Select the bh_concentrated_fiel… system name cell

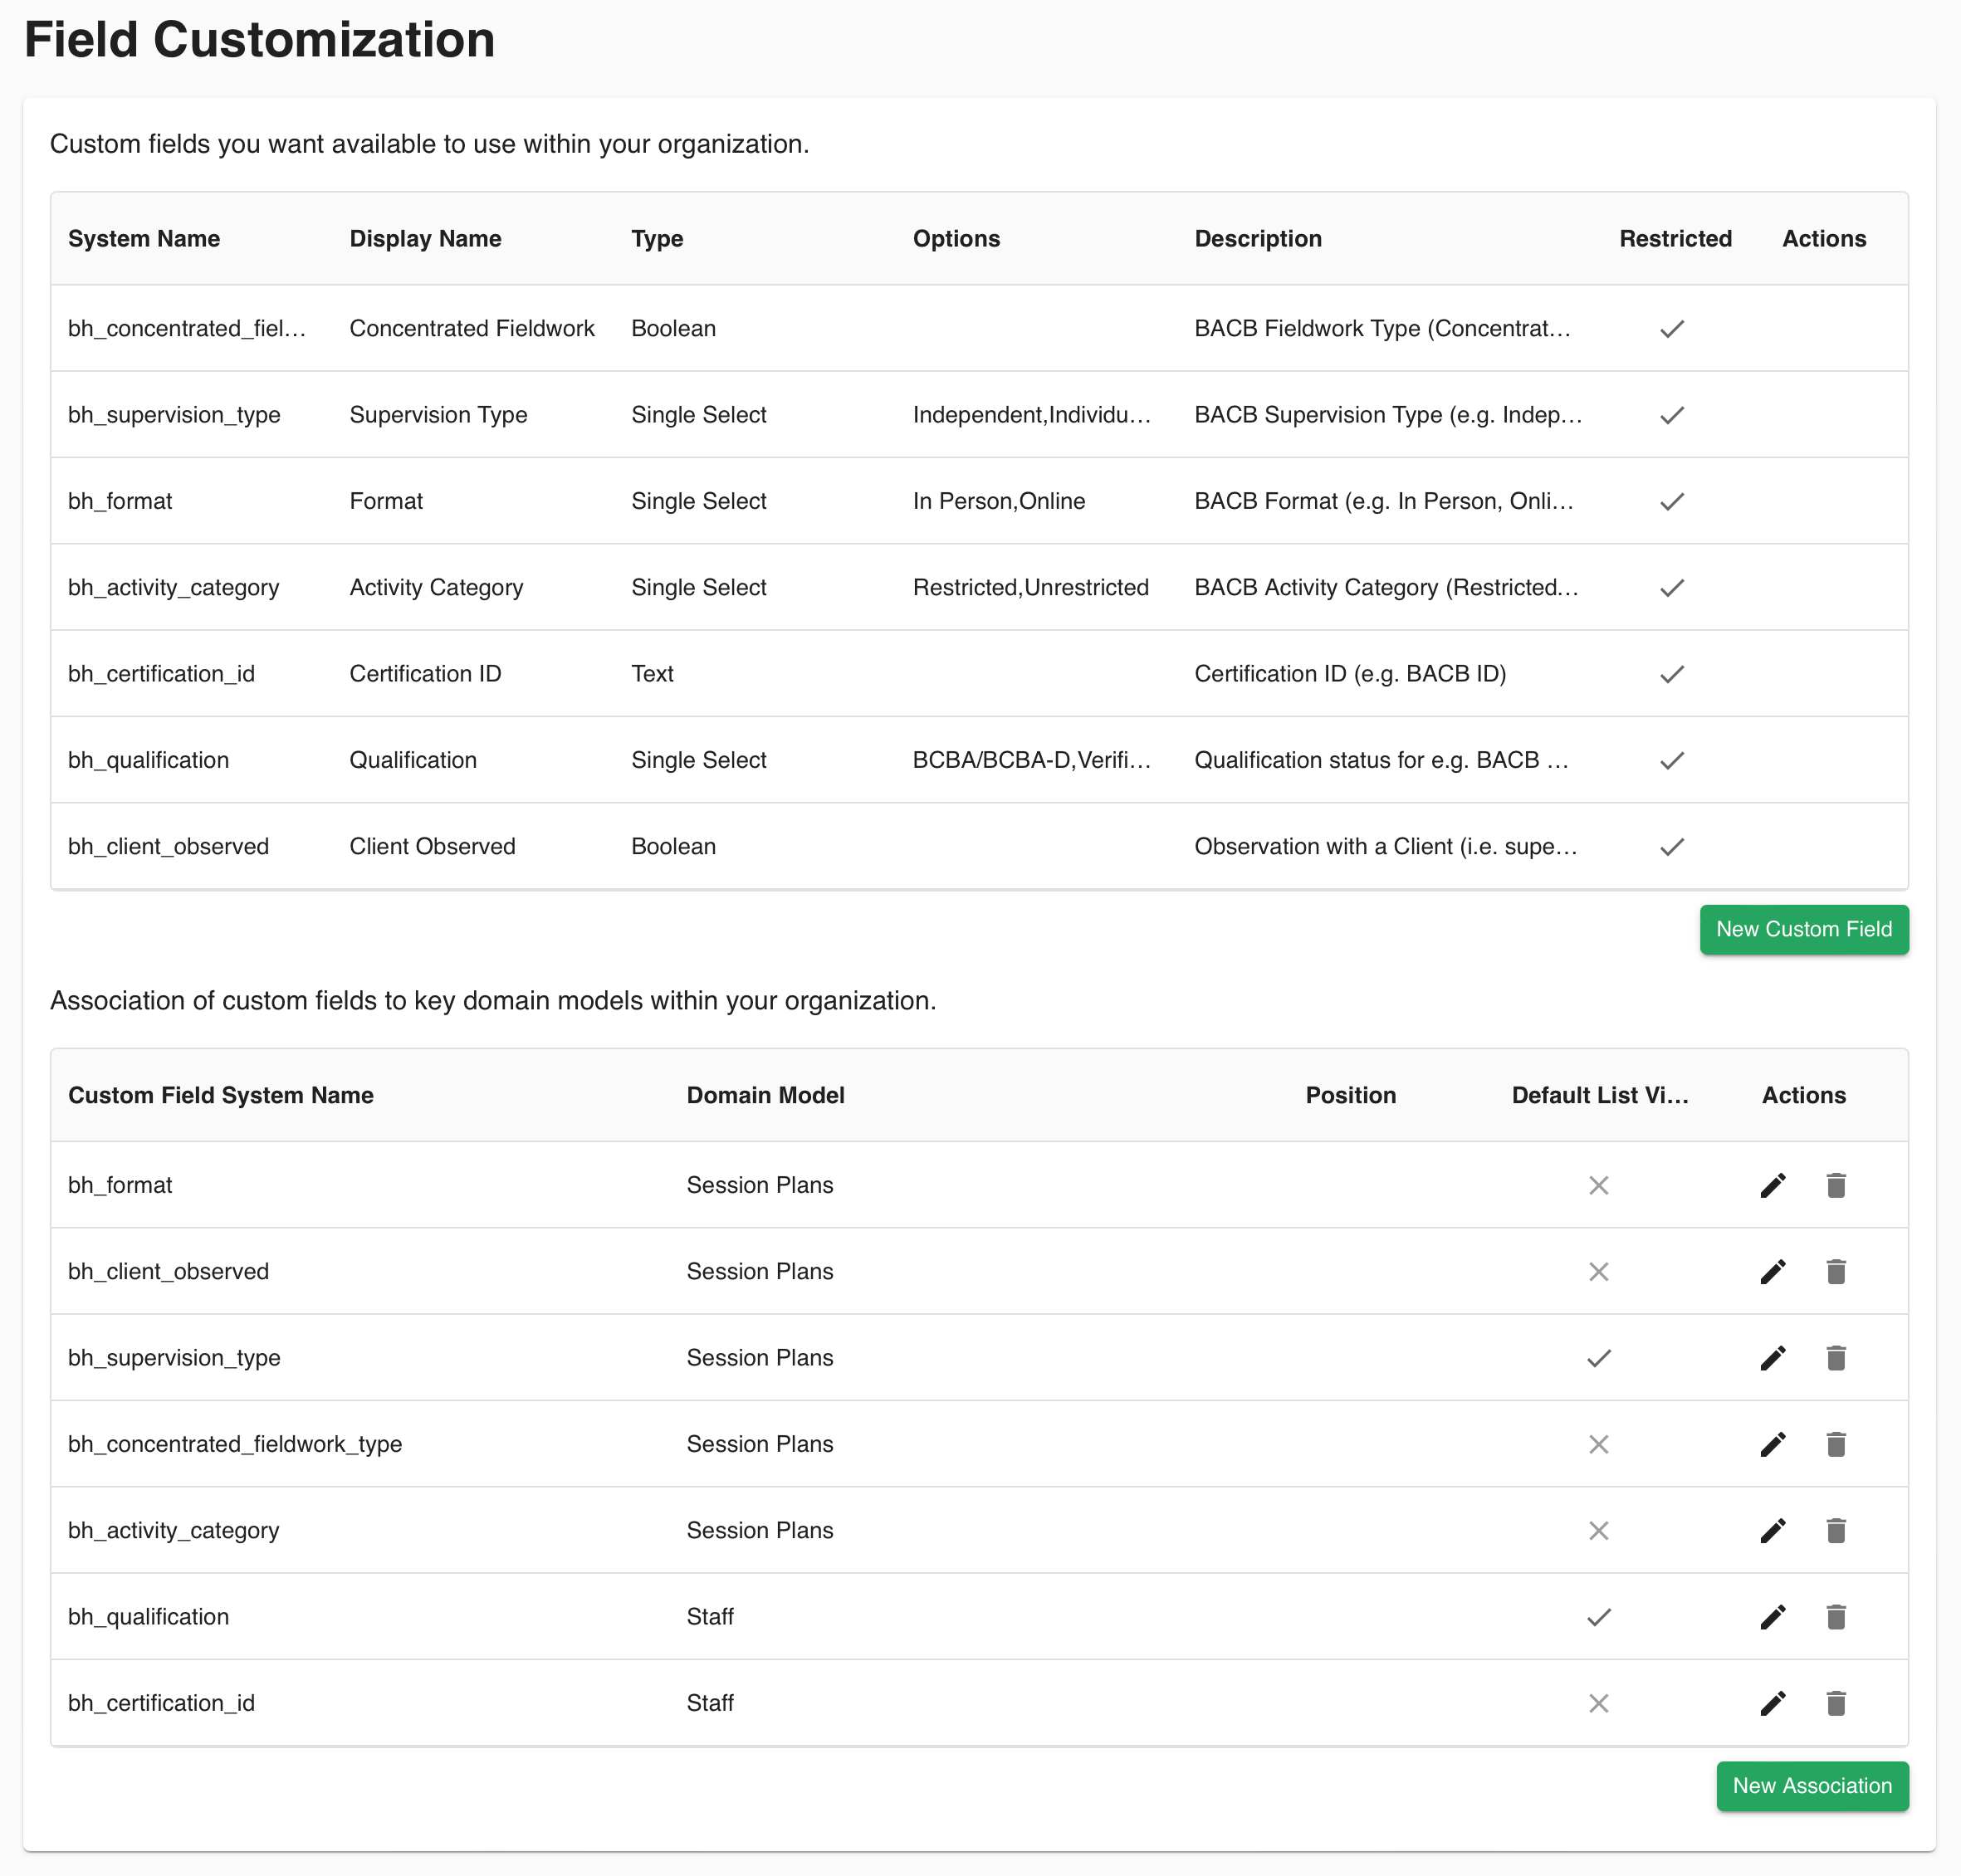click(187, 328)
